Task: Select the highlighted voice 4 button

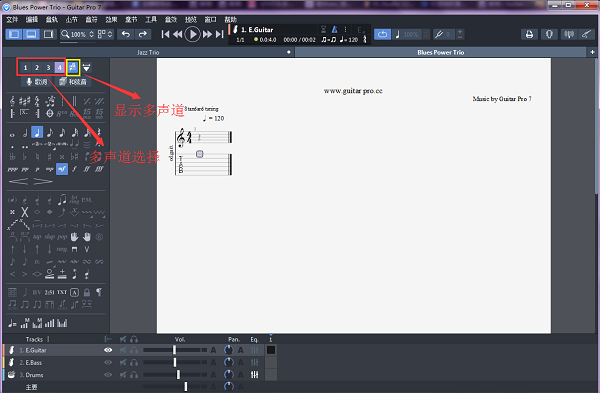Action: 60,68
